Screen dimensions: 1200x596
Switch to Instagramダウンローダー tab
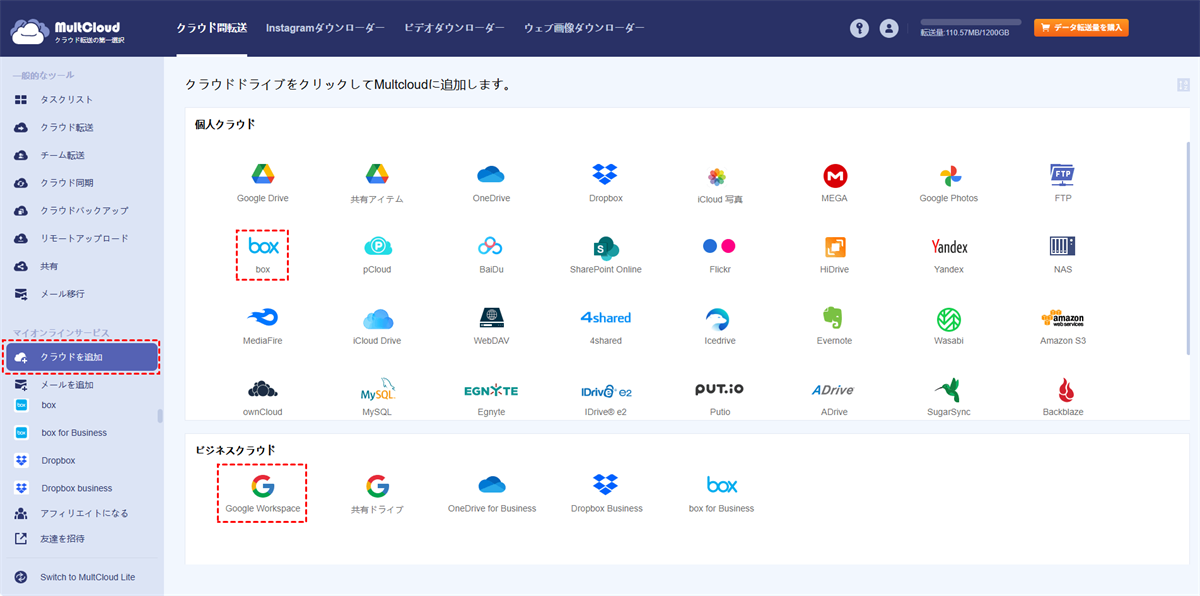pyautogui.click(x=325, y=28)
